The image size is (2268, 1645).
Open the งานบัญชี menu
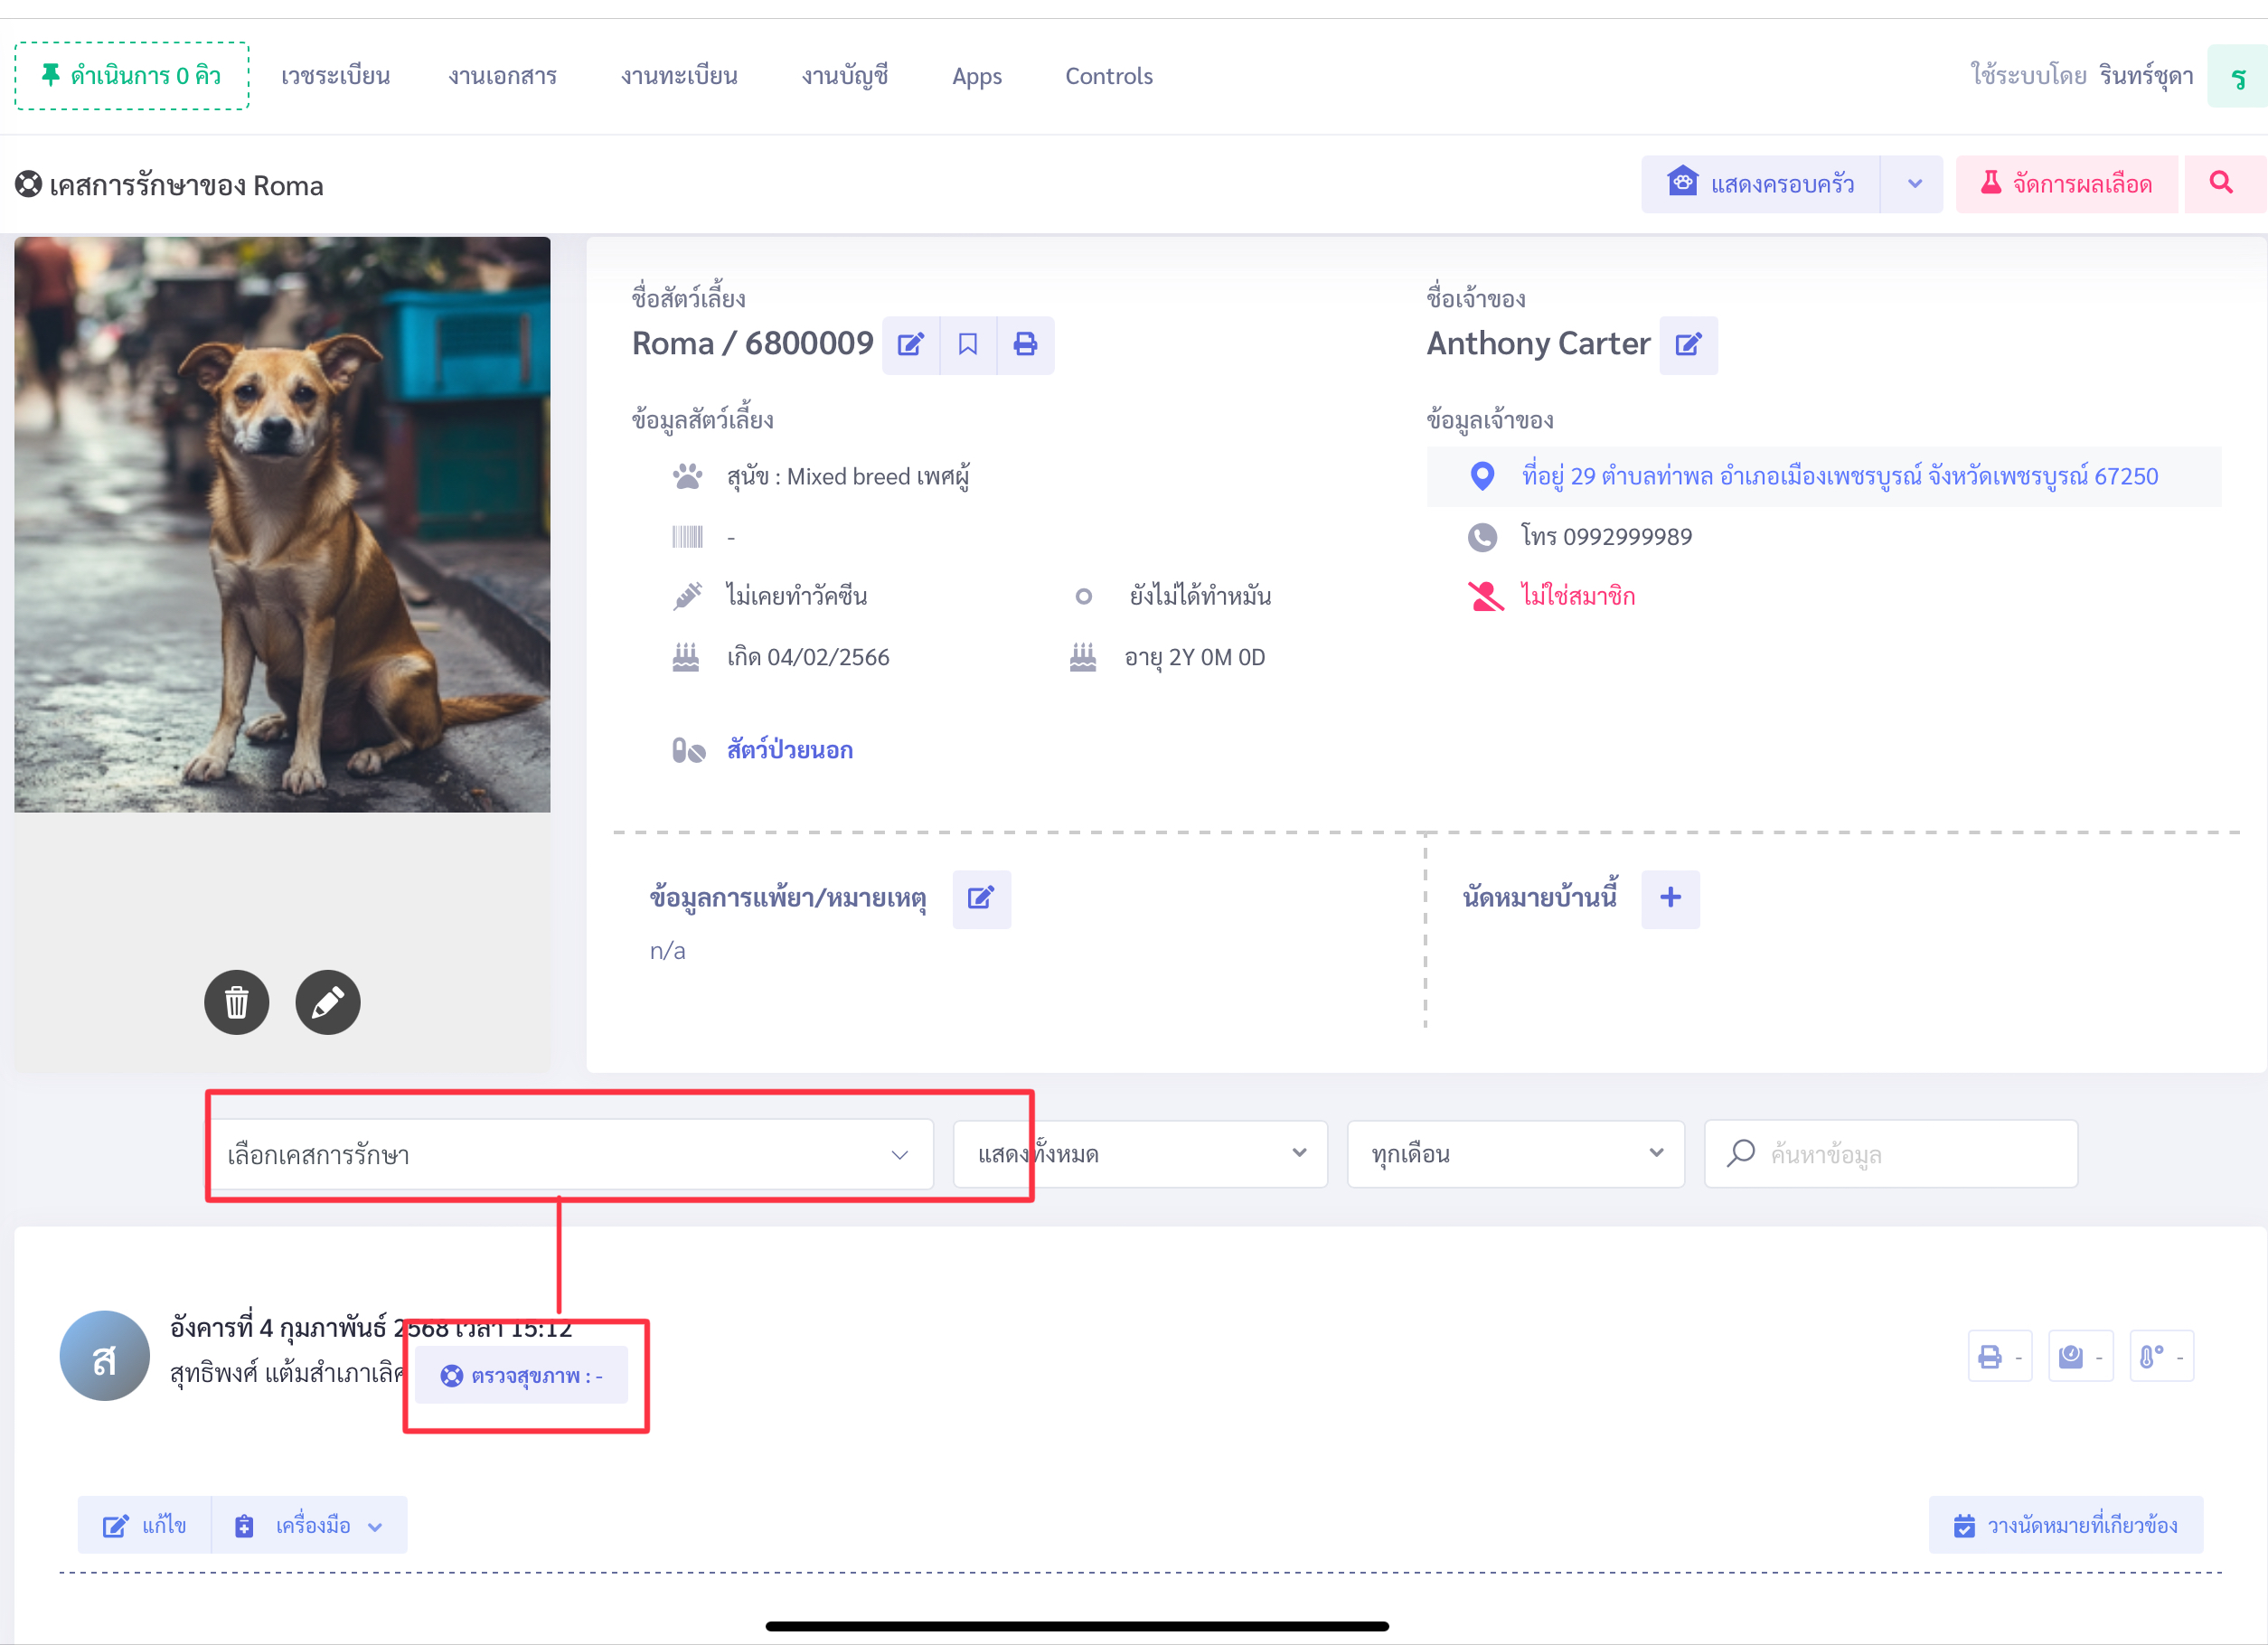coord(845,76)
